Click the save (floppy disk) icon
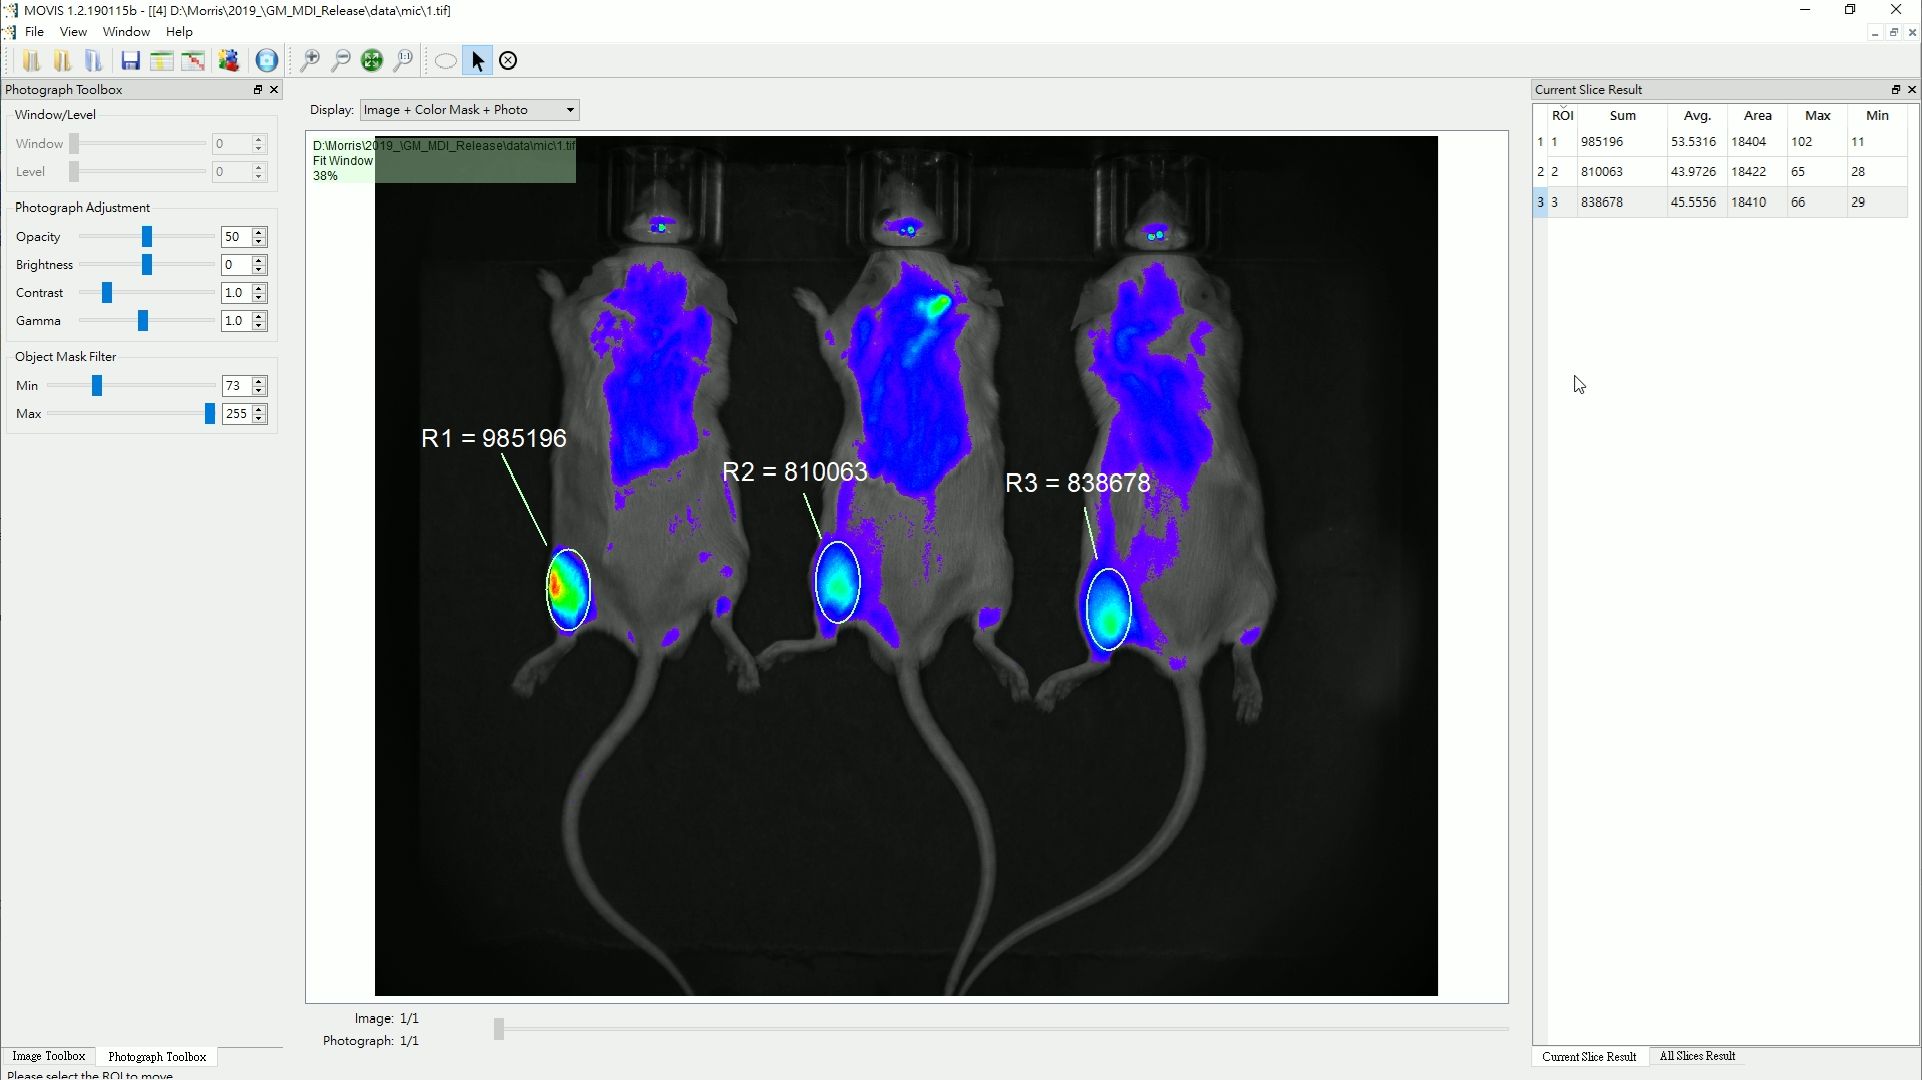The image size is (1922, 1080). [130, 61]
